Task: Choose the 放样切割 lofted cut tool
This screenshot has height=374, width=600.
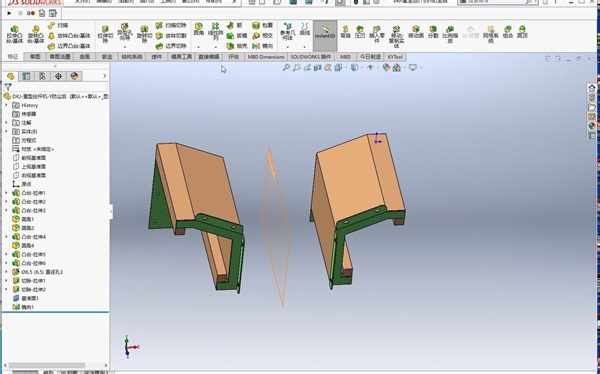Action: [x=171, y=36]
